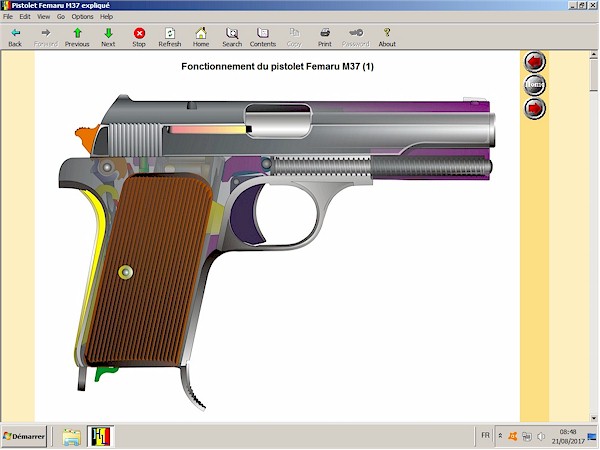Click the purple trigger of the pistol
This screenshot has width=600, height=450.
pos(246,215)
